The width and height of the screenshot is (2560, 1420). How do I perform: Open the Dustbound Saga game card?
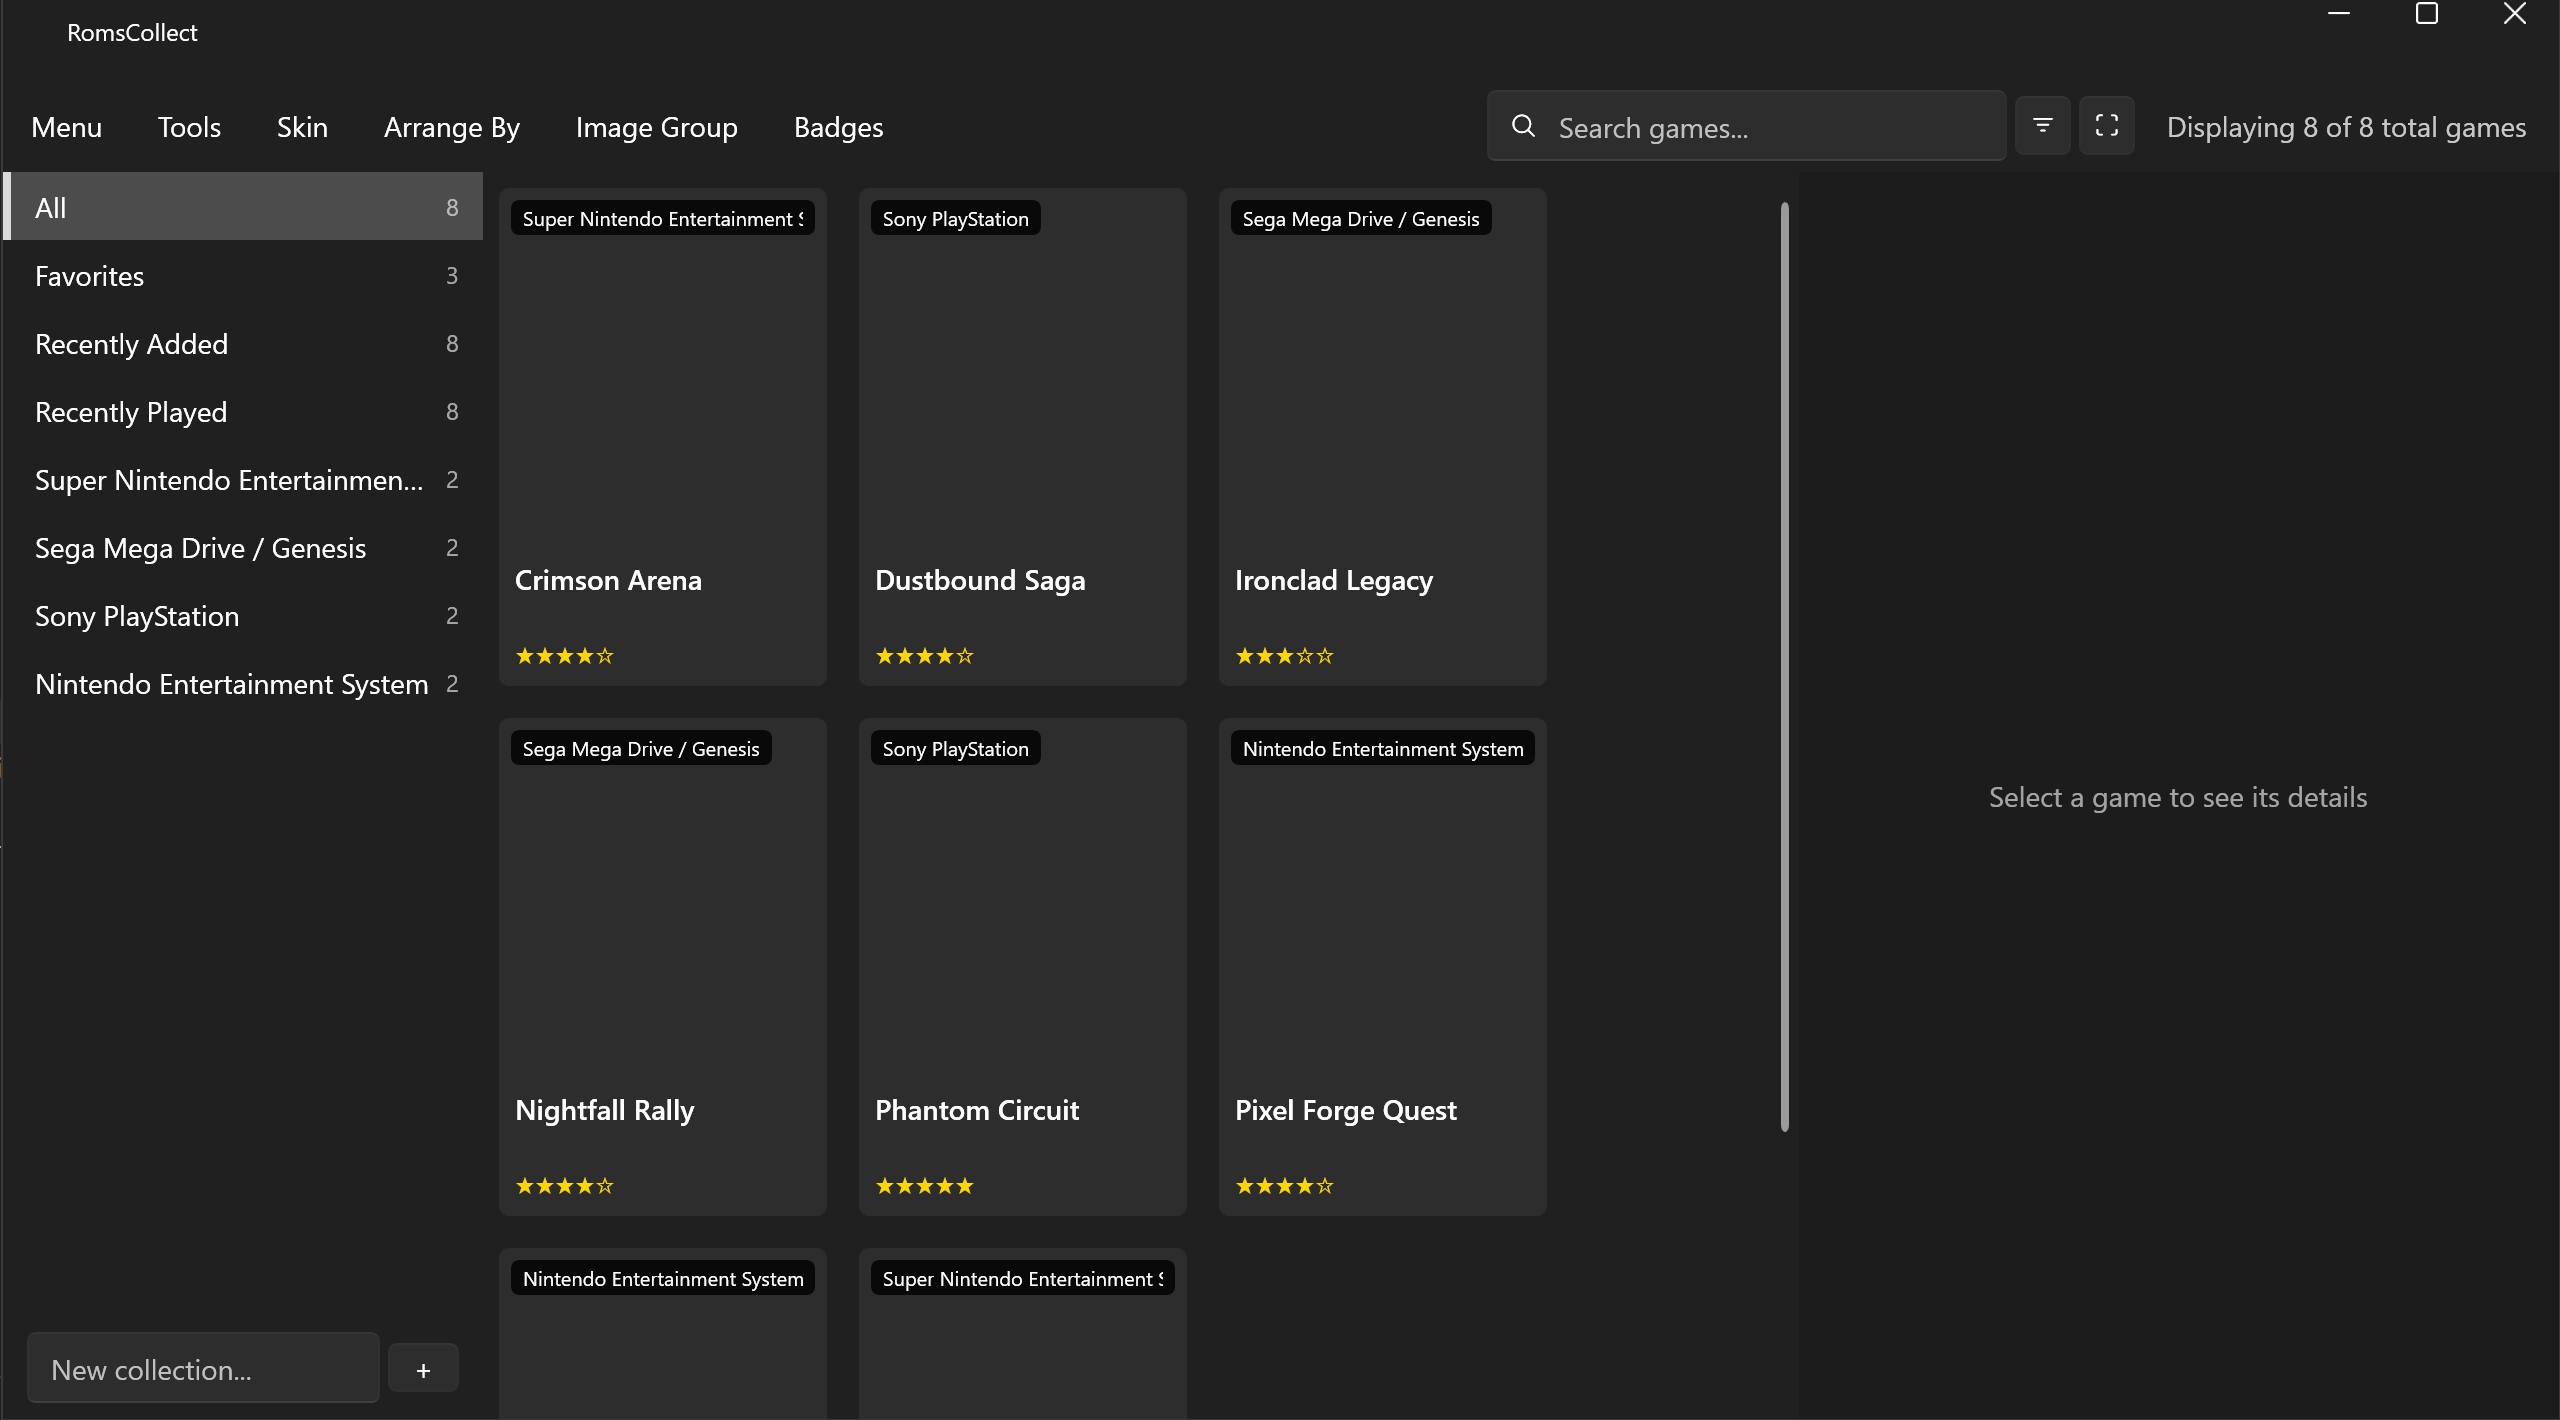[1023, 437]
